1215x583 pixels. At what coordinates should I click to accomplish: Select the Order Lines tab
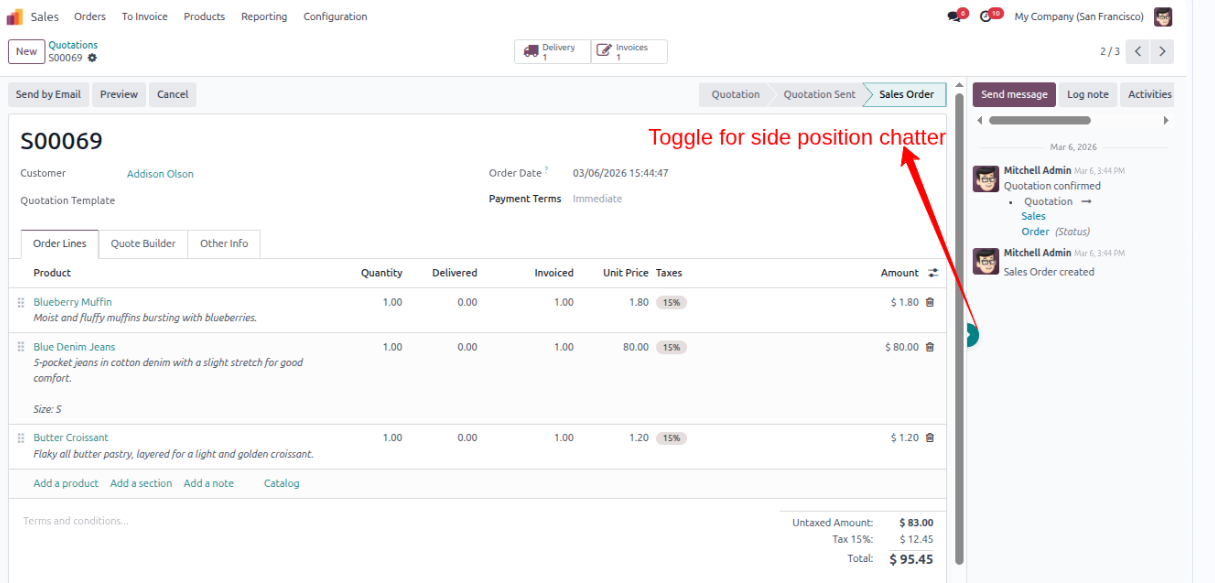point(60,243)
